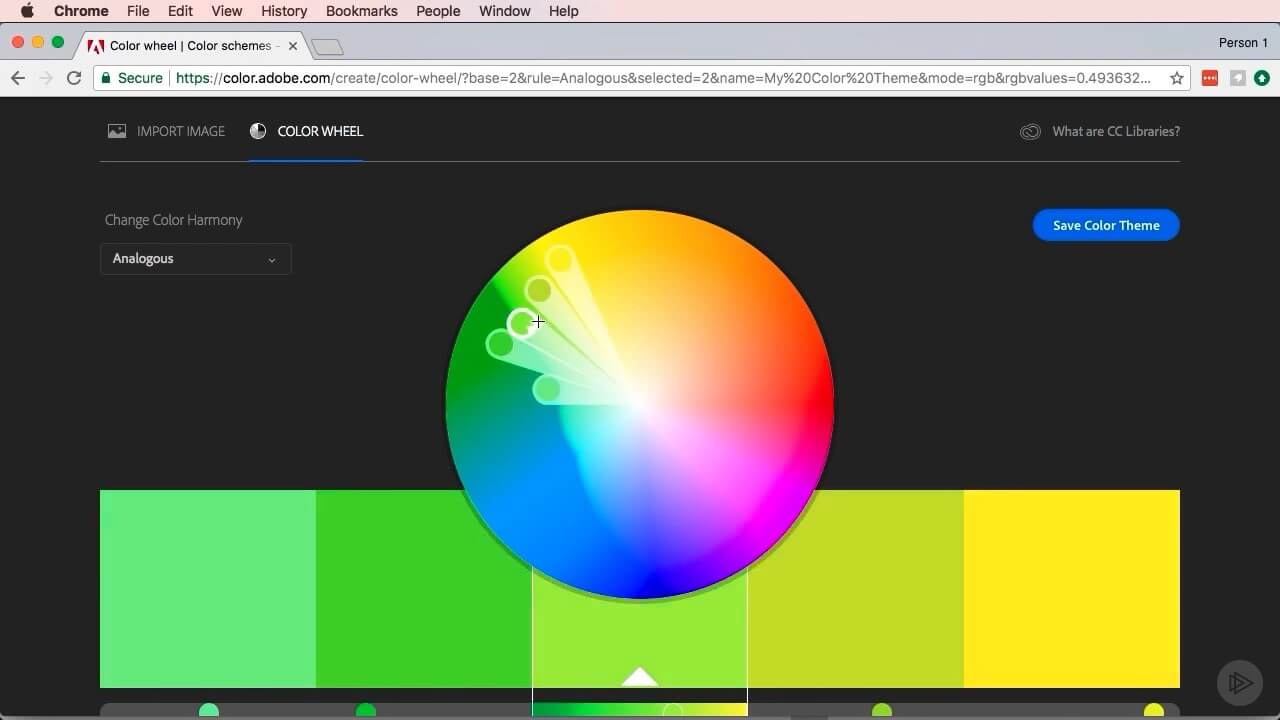
Task: Click the Save Color Theme button
Action: (1106, 225)
